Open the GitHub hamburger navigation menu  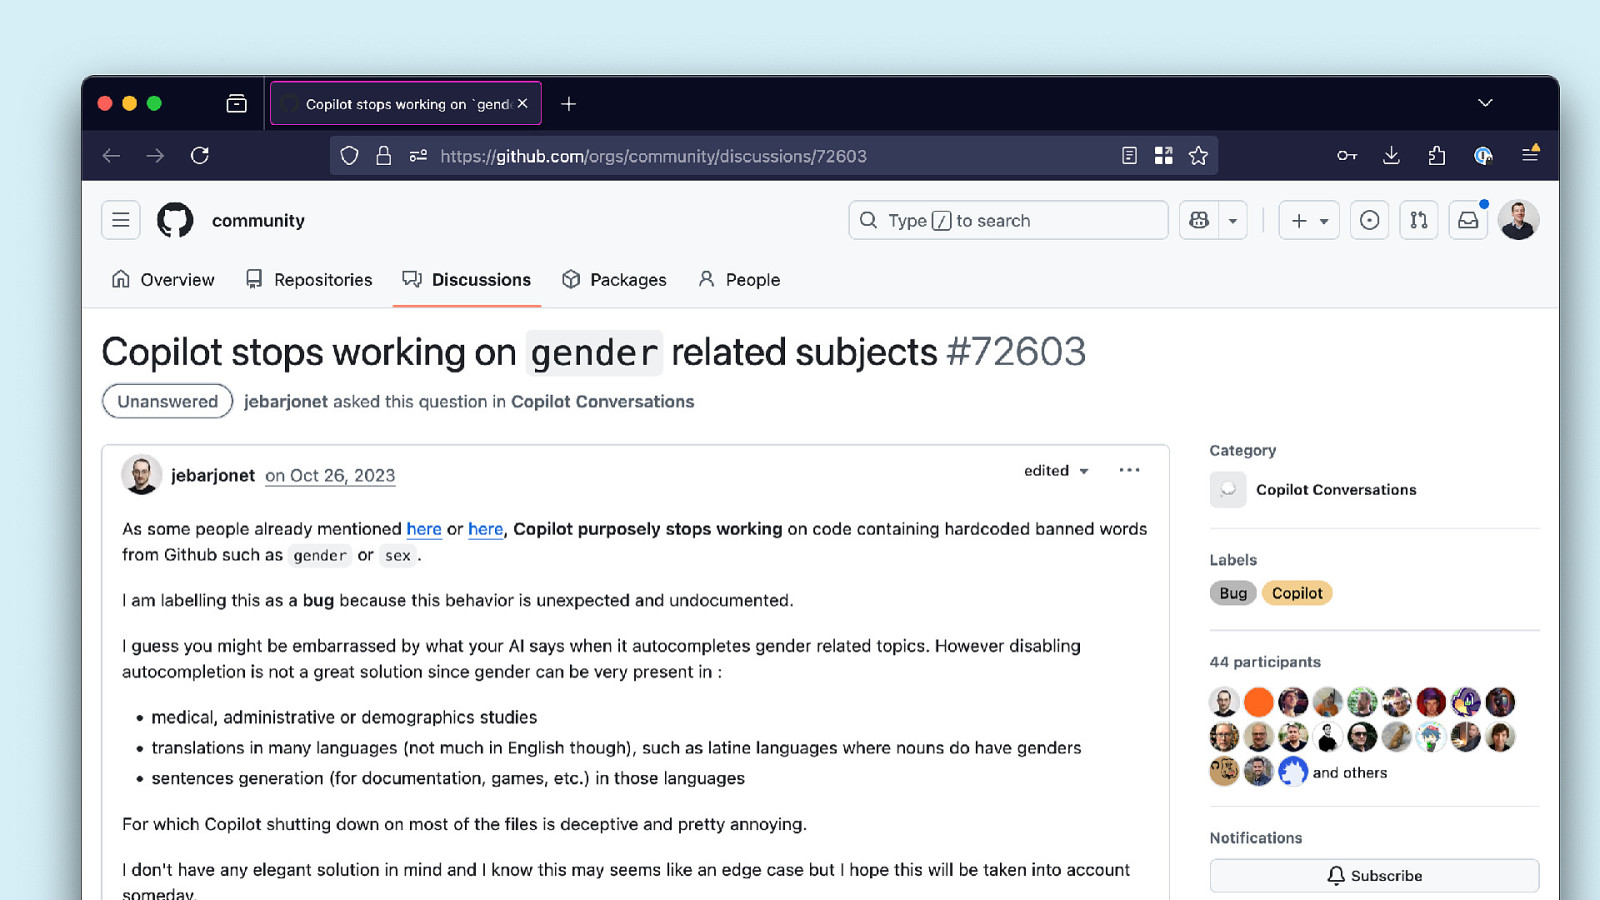(x=120, y=220)
